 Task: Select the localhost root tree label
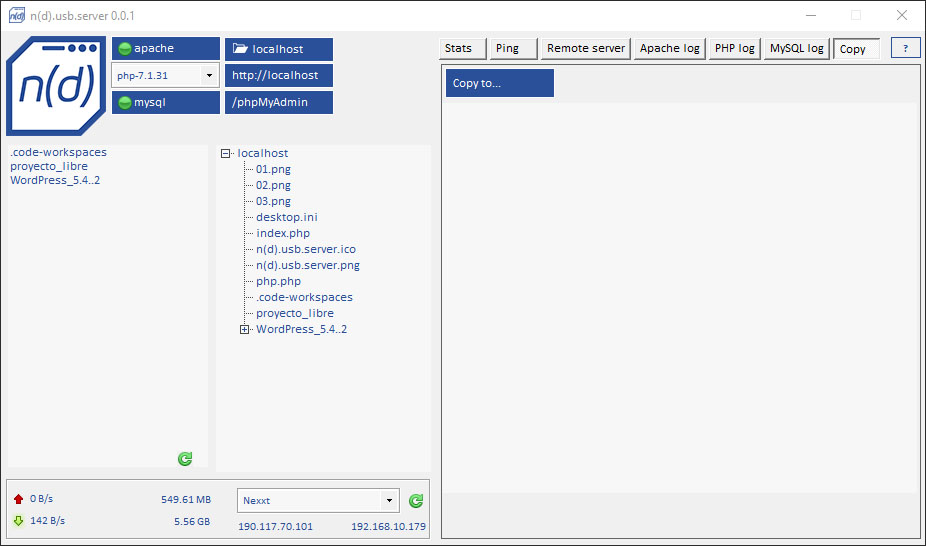pyautogui.click(x=263, y=153)
